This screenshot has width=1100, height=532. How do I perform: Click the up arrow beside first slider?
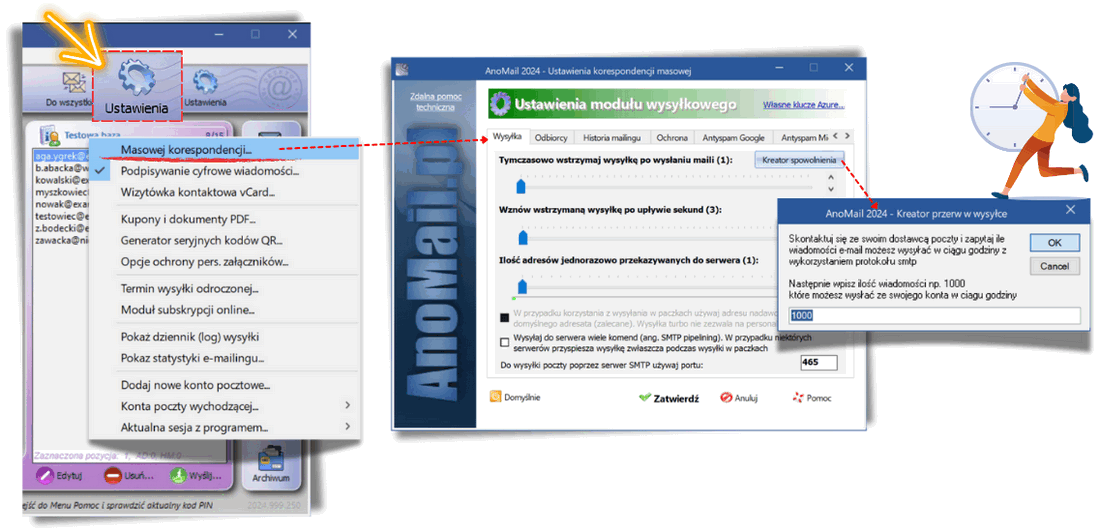[831, 178]
